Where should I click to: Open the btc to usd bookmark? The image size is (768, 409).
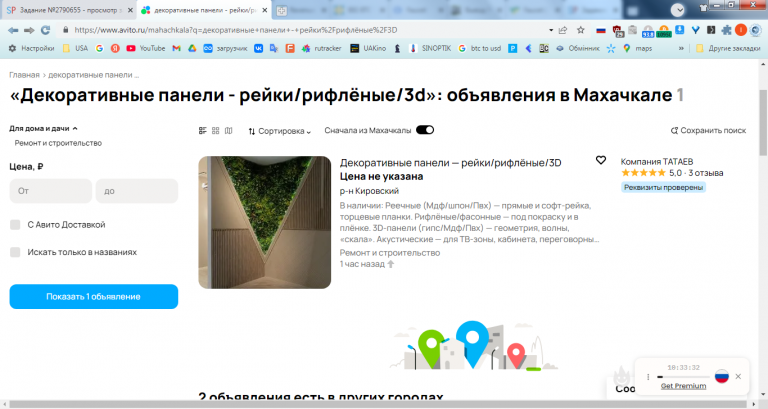tap(480, 48)
